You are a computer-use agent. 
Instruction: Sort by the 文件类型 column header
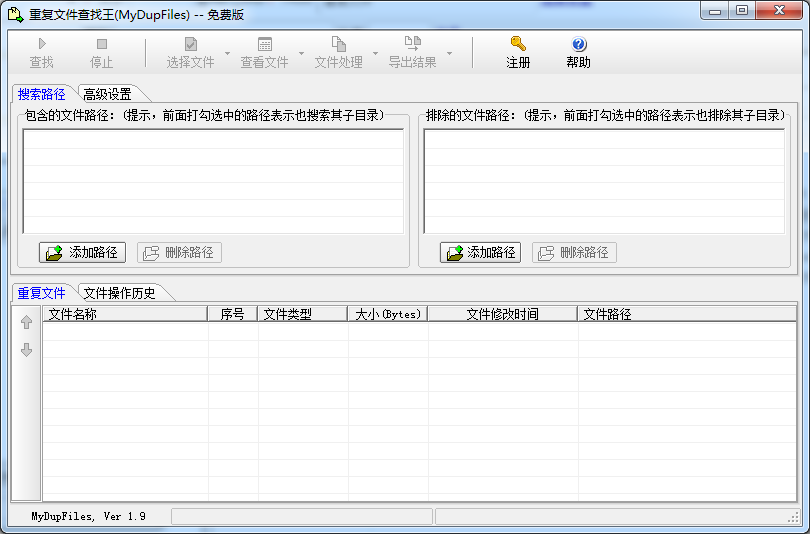[303, 314]
